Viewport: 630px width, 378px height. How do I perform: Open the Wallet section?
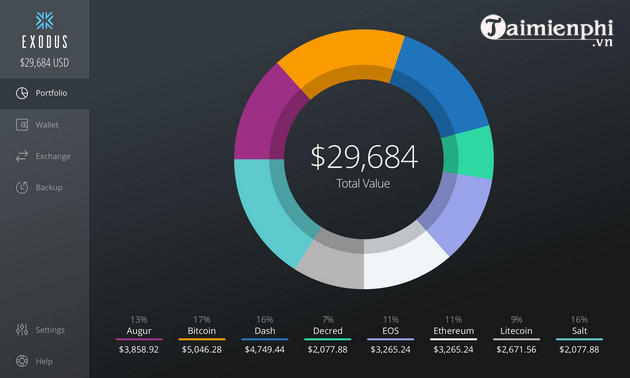pyautogui.click(x=44, y=125)
